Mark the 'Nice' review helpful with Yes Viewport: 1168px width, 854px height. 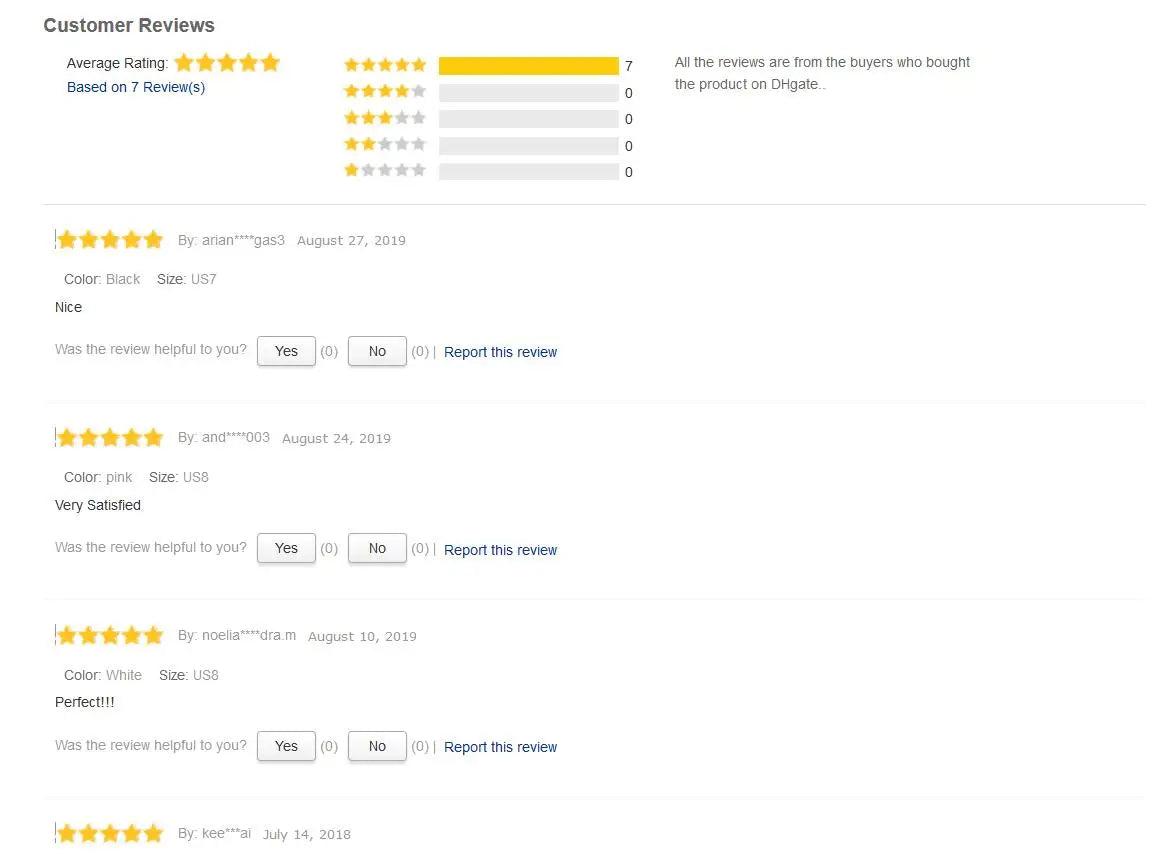(x=286, y=351)
